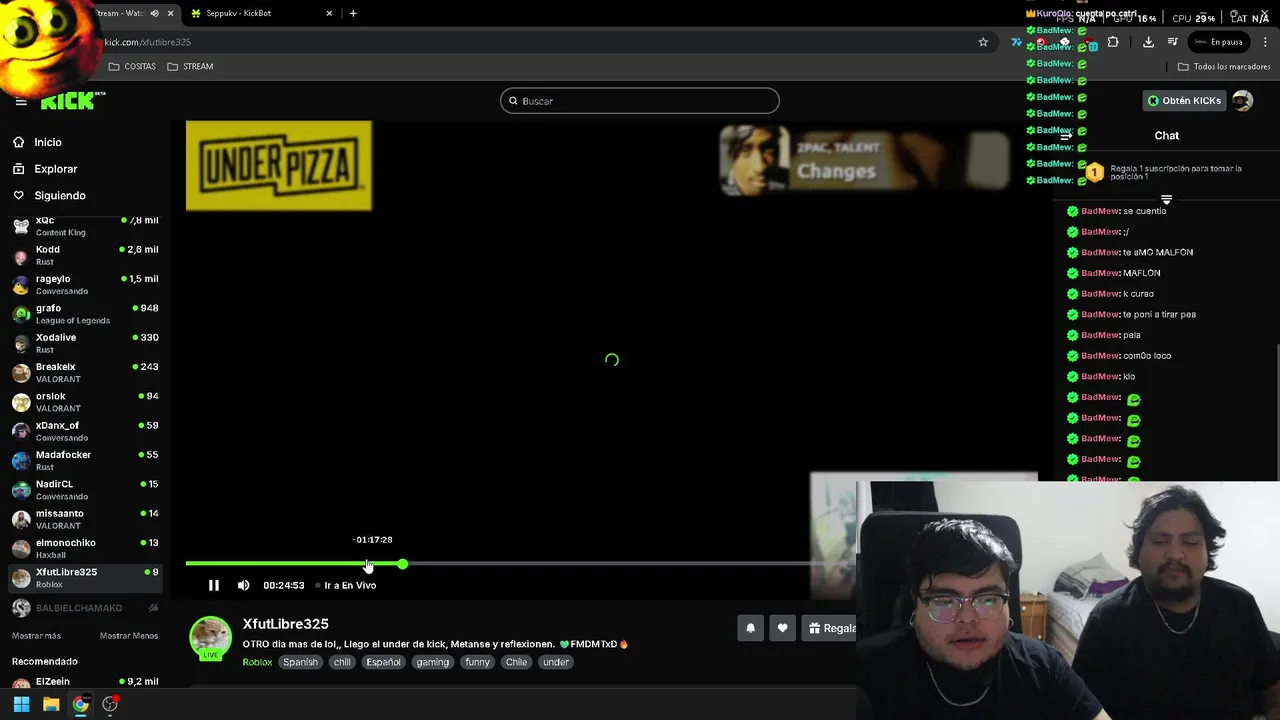The width and height of the screenshot is (1280, 720).
Task: Open the Roblox category link
Action: pyautogui.click(x=257, y=662)
